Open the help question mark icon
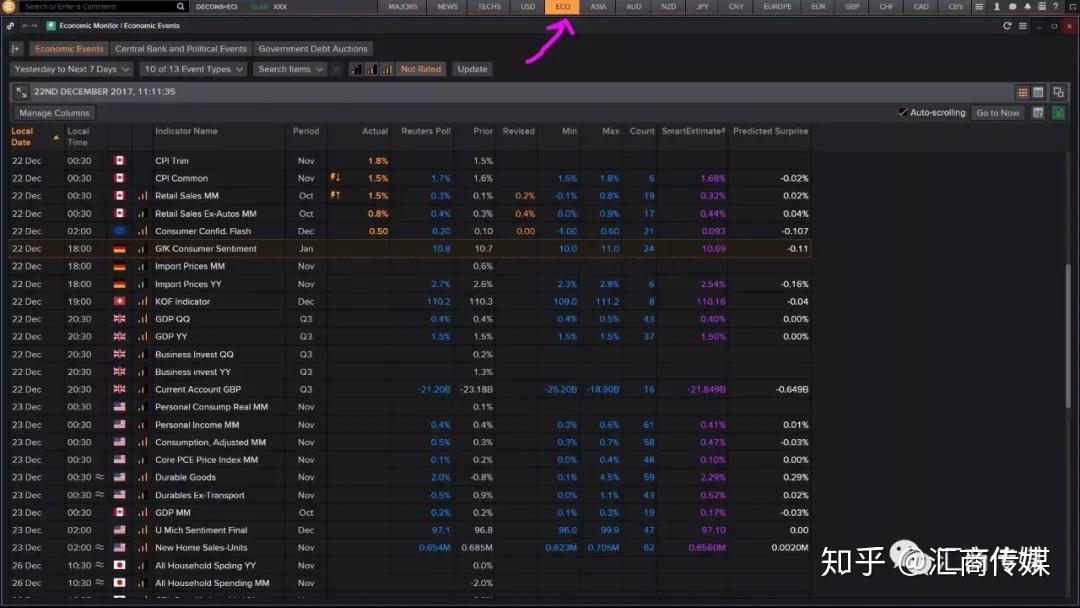Image resolution: width=1080 pixels, height=608 pixels. click(x=1055, y=6)
